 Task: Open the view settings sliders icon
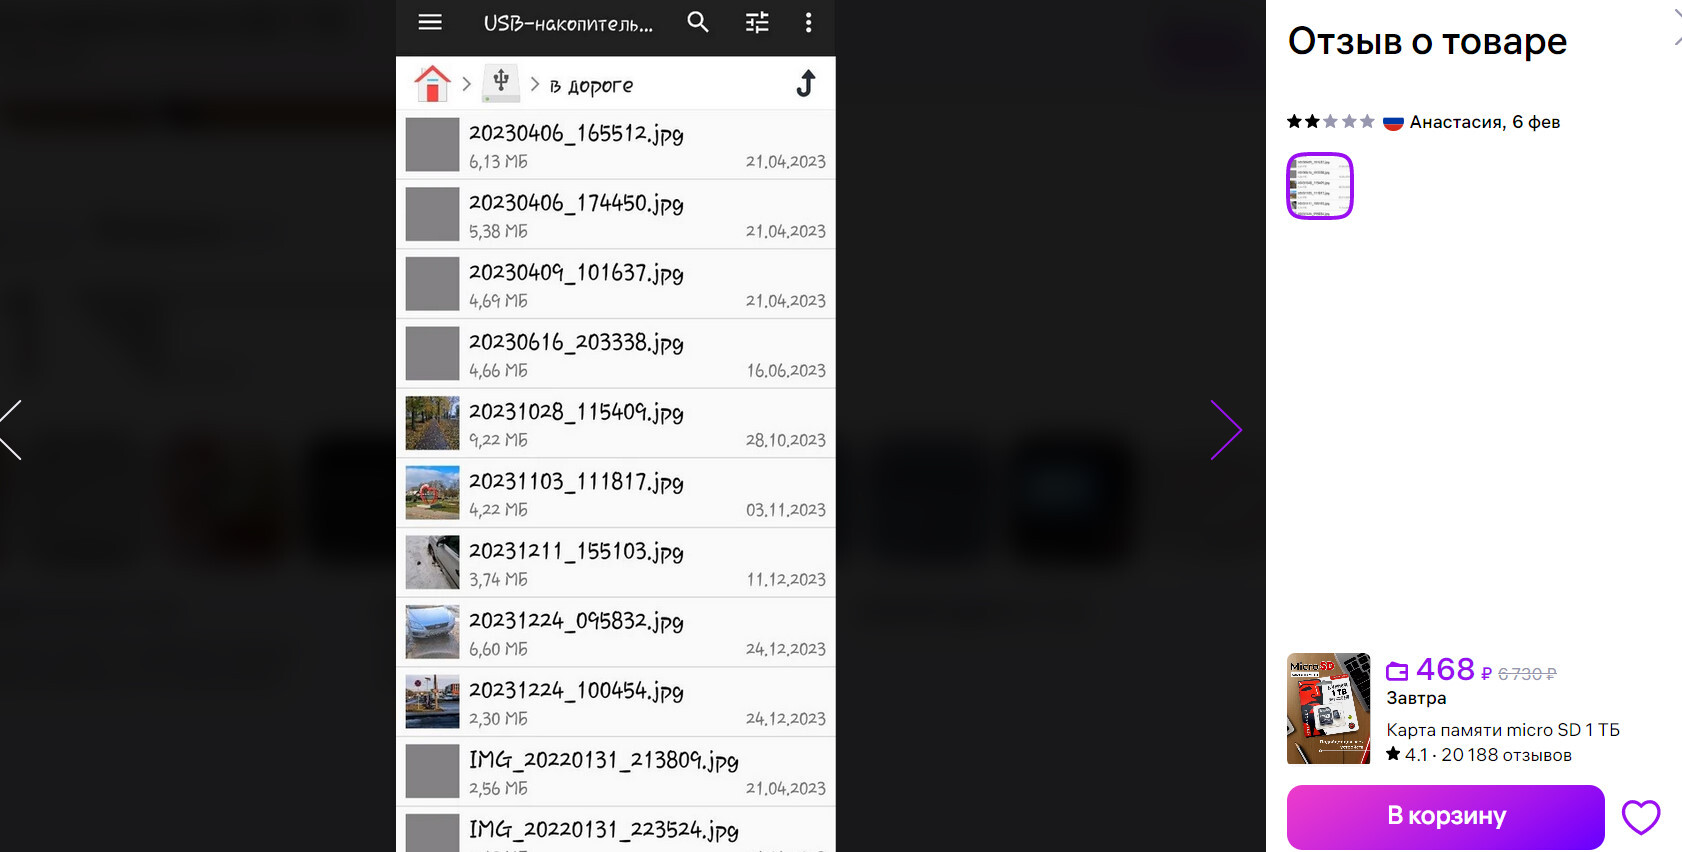757,22
